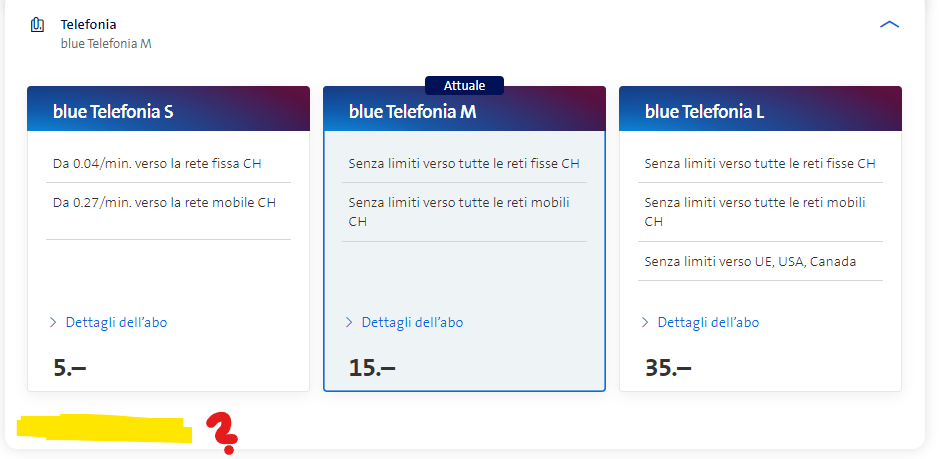Click the Attuale badge on Telefonia M

coord(464,86)
